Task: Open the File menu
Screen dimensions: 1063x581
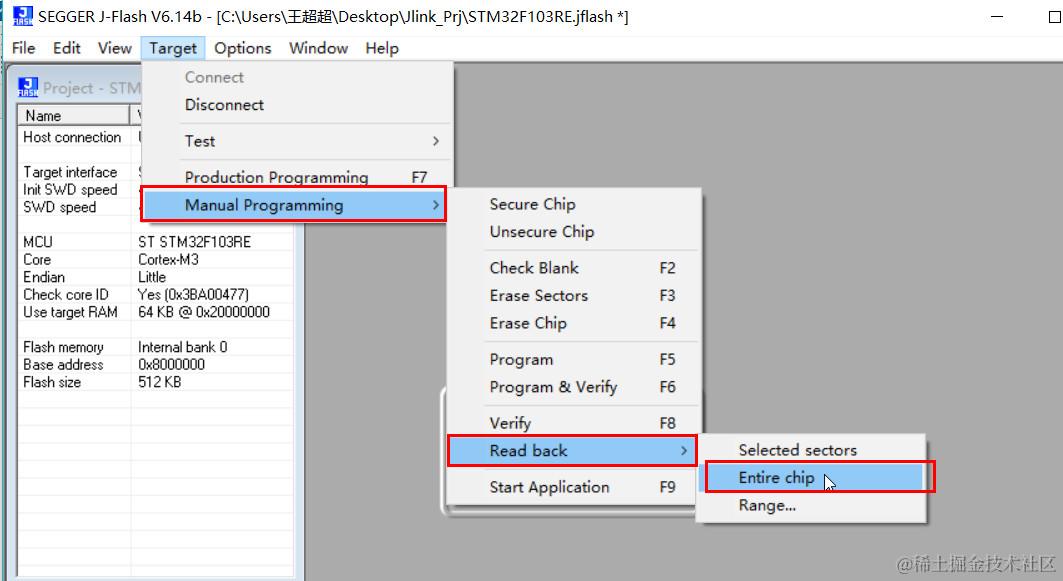Action: tap(24, 48)
